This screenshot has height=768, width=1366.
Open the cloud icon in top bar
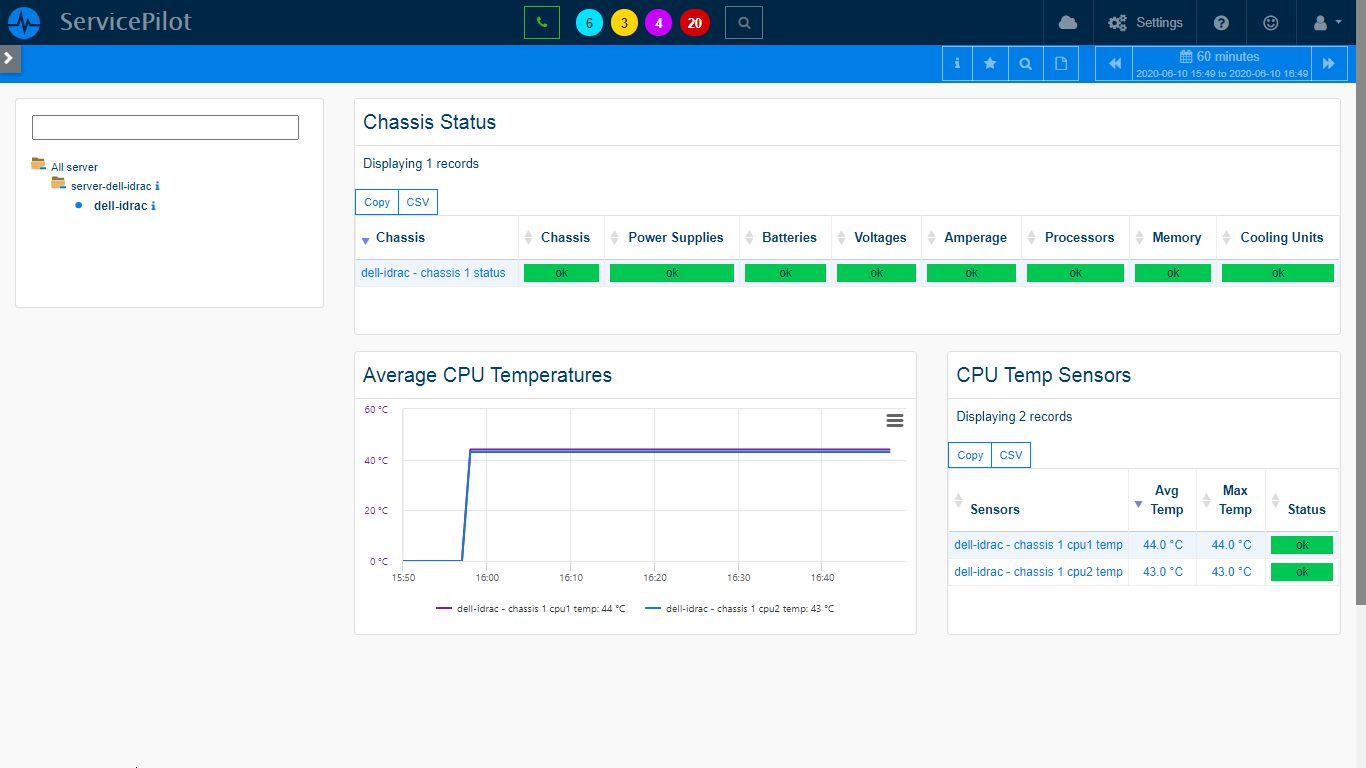tap(1068, 22)
